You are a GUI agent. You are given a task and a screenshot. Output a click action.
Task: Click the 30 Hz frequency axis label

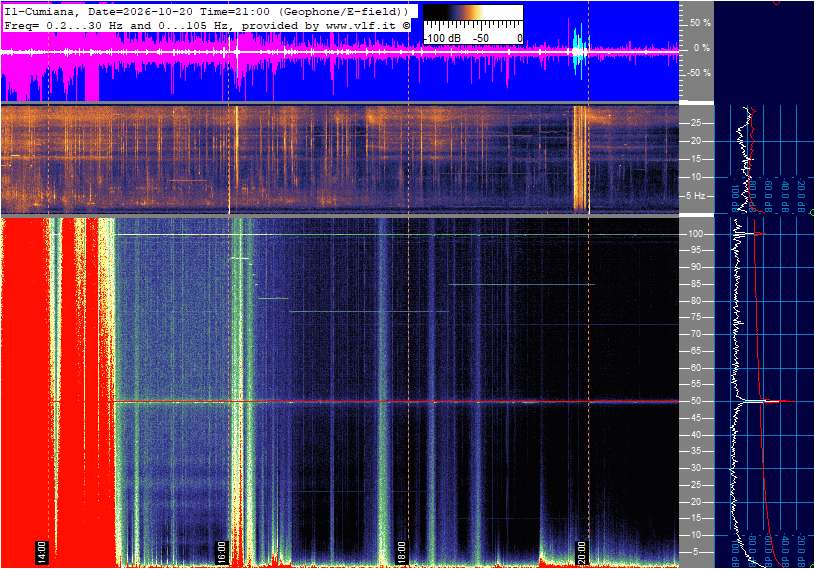(x=695, y=468)
